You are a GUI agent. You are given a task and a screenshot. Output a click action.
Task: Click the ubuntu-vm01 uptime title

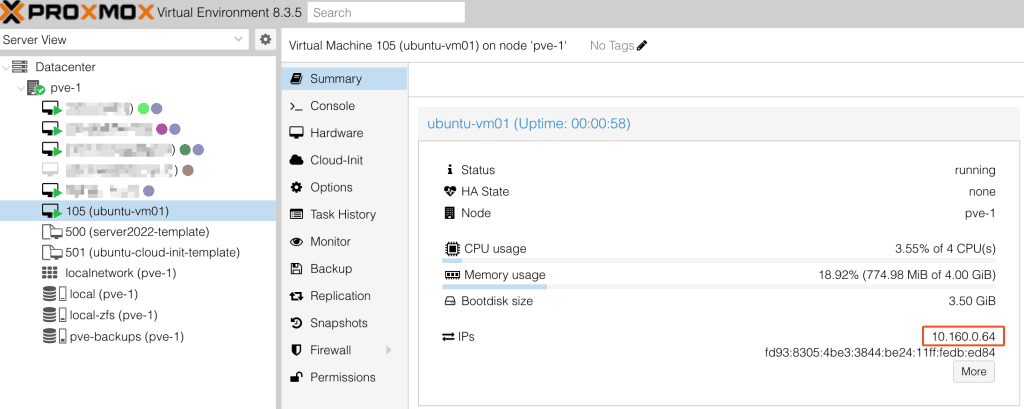pyautogui.click(x=528, y=123)
